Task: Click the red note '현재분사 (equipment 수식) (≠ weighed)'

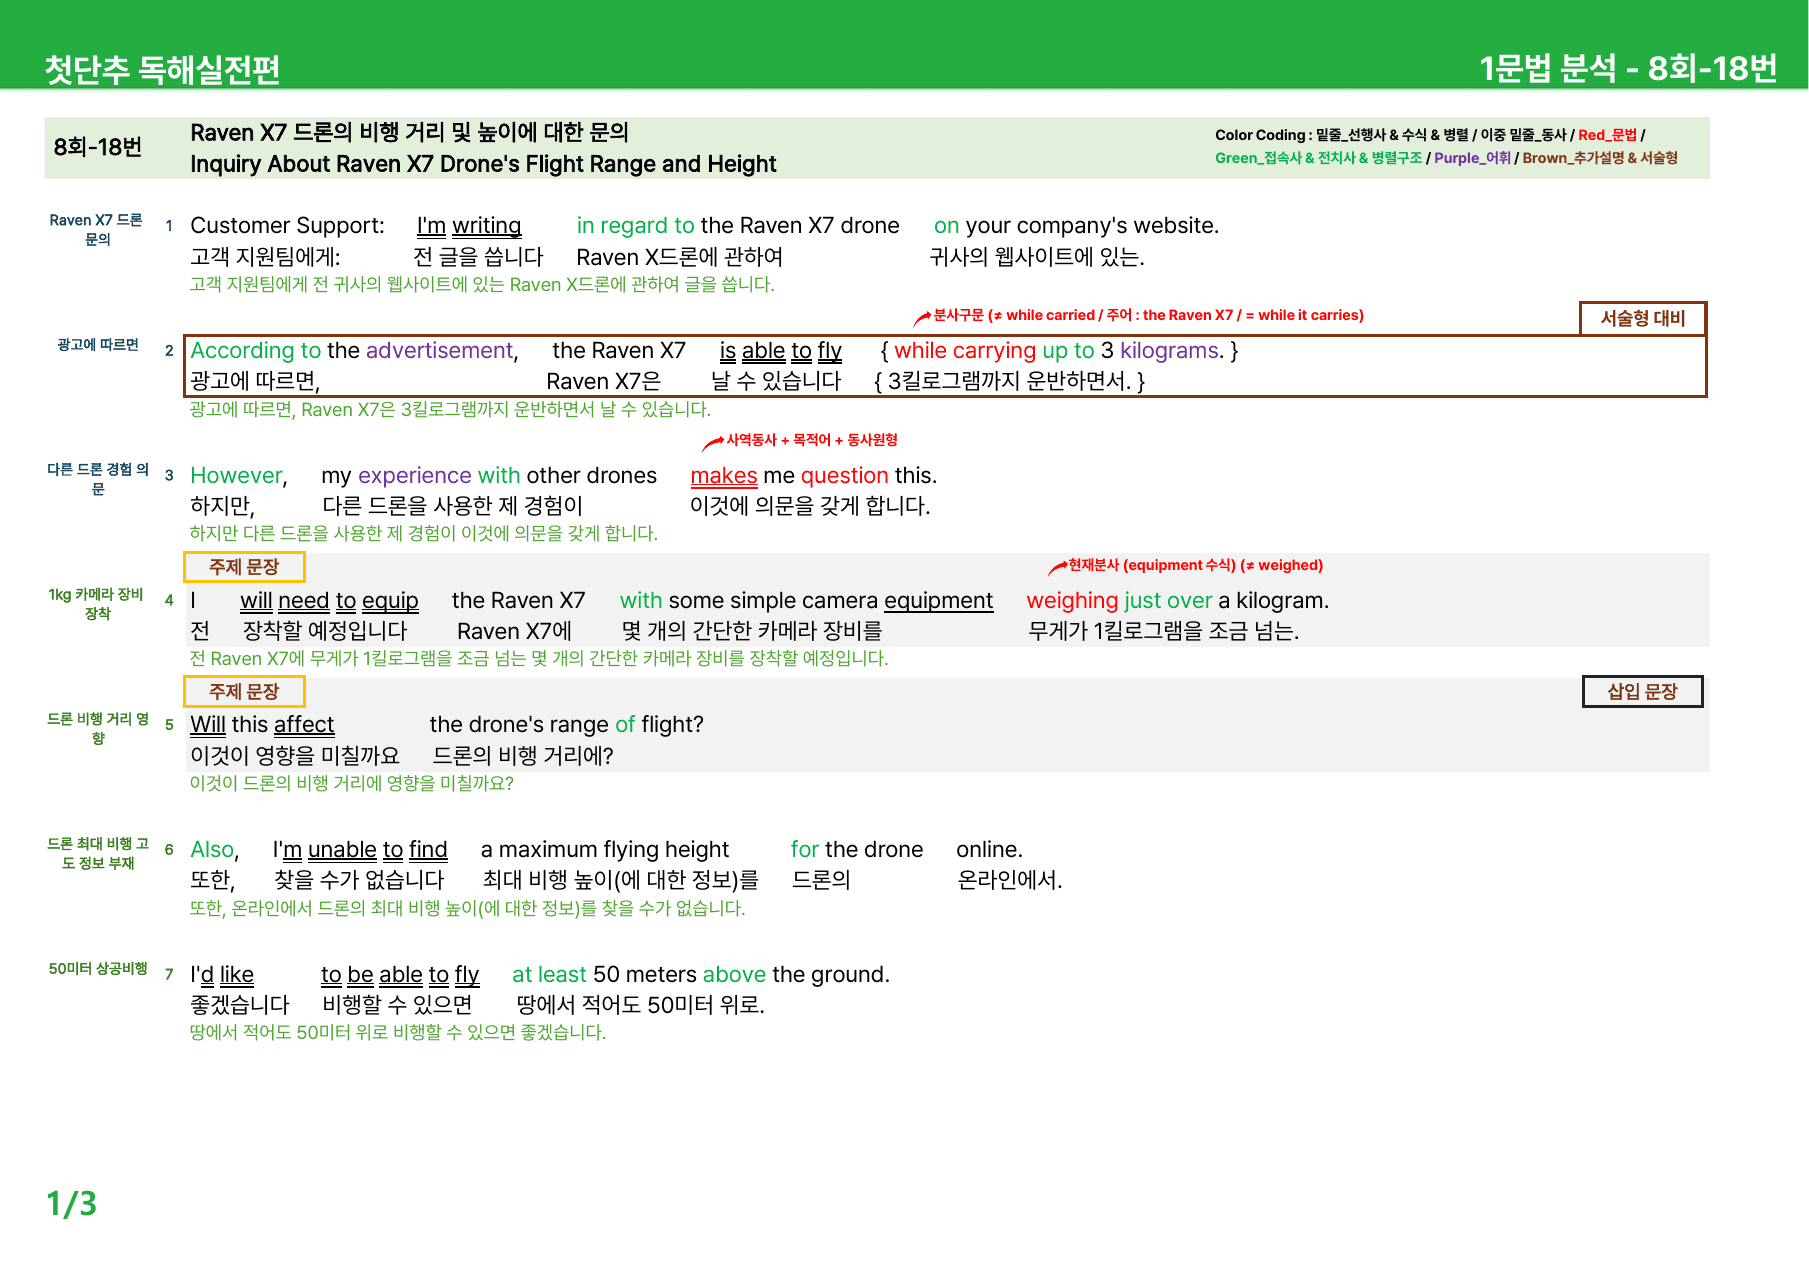Action: tap(1195, 565)
